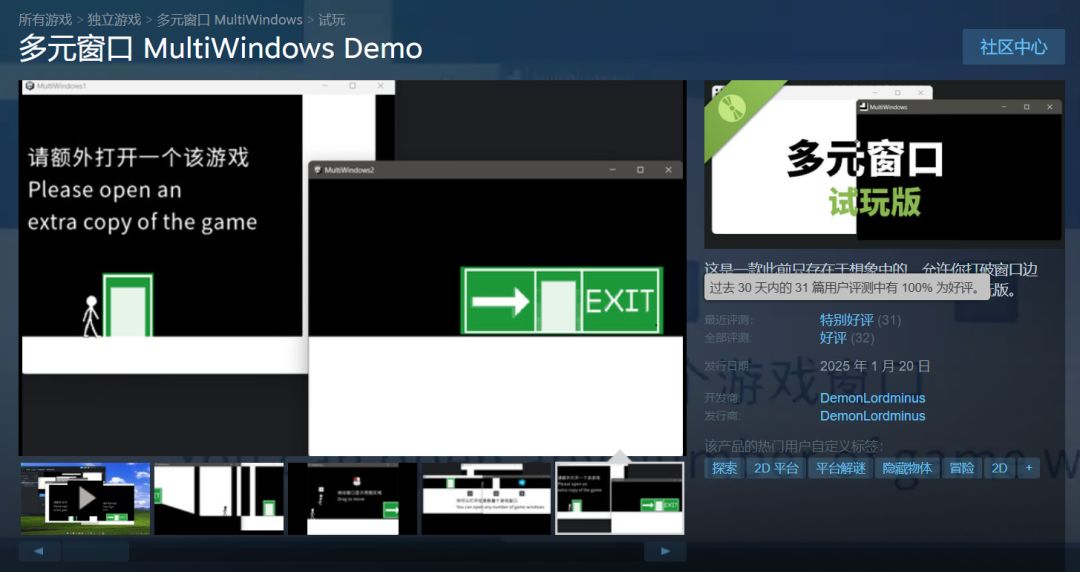Select the second screenshot thumbnail

tap(219, 498)
